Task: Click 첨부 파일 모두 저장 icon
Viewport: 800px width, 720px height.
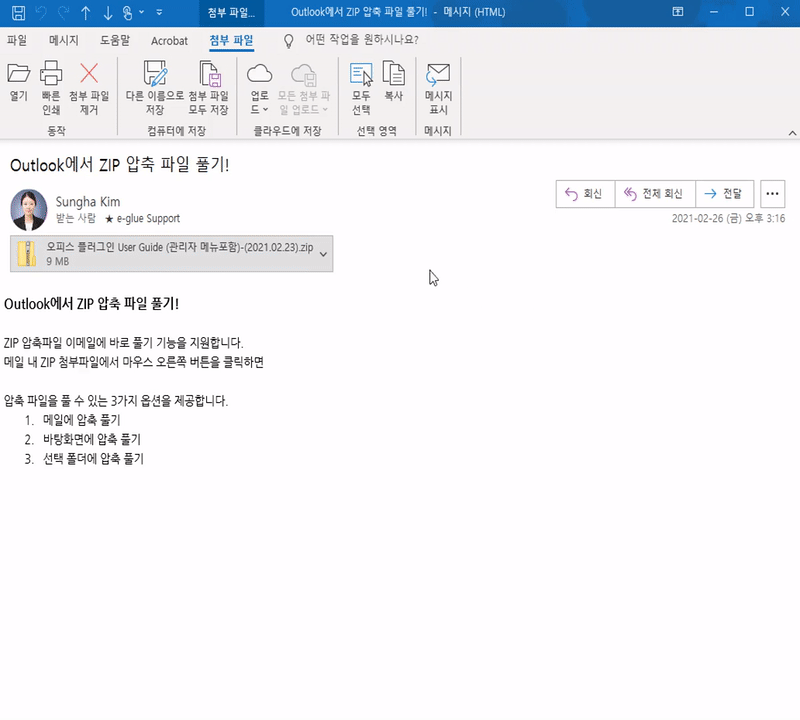Action: pyautogui.click(x=209, y=88)
